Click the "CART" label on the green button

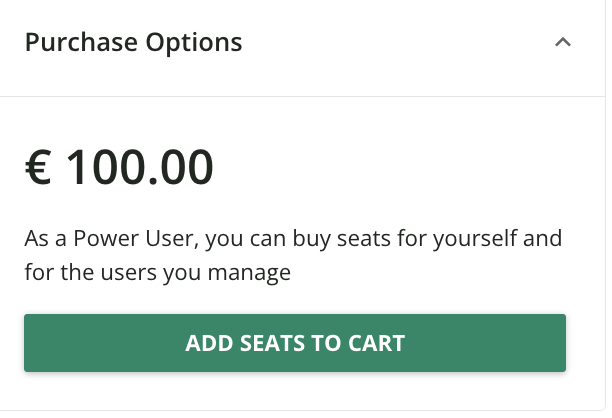[377, 343]
